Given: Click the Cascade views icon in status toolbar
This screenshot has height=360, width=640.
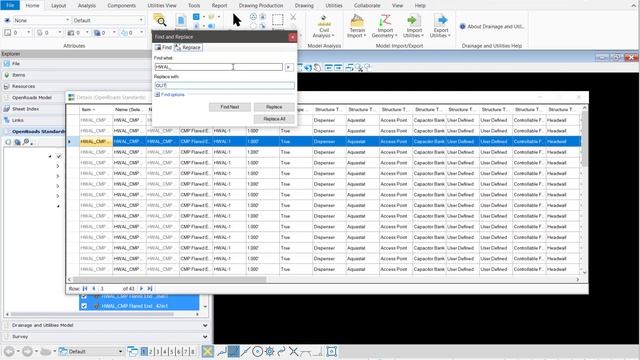Looking at the screenshot, I should tap(133, 351).
